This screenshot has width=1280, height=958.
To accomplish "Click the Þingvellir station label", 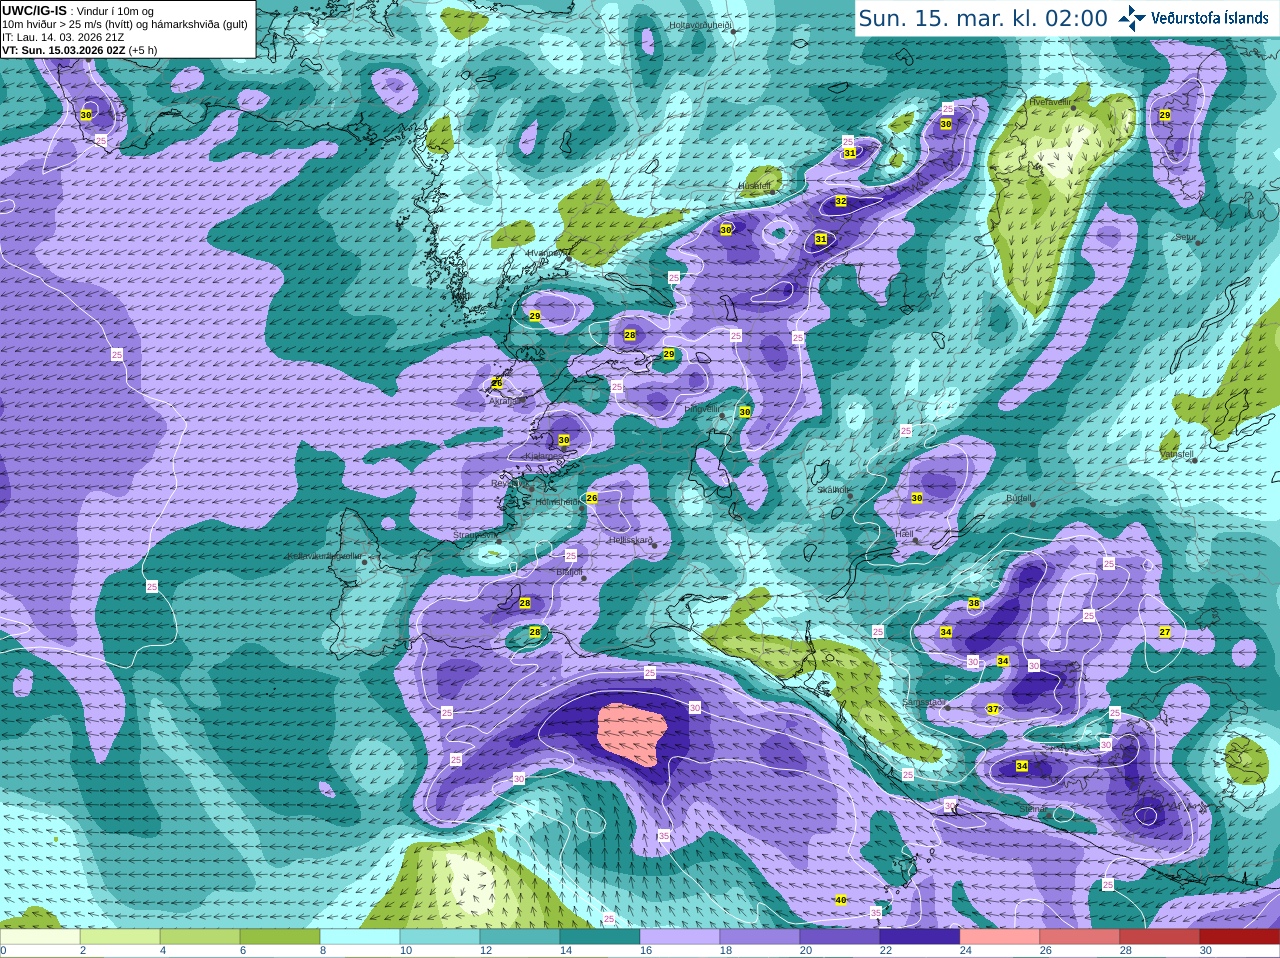I will [x=702, y=409].
